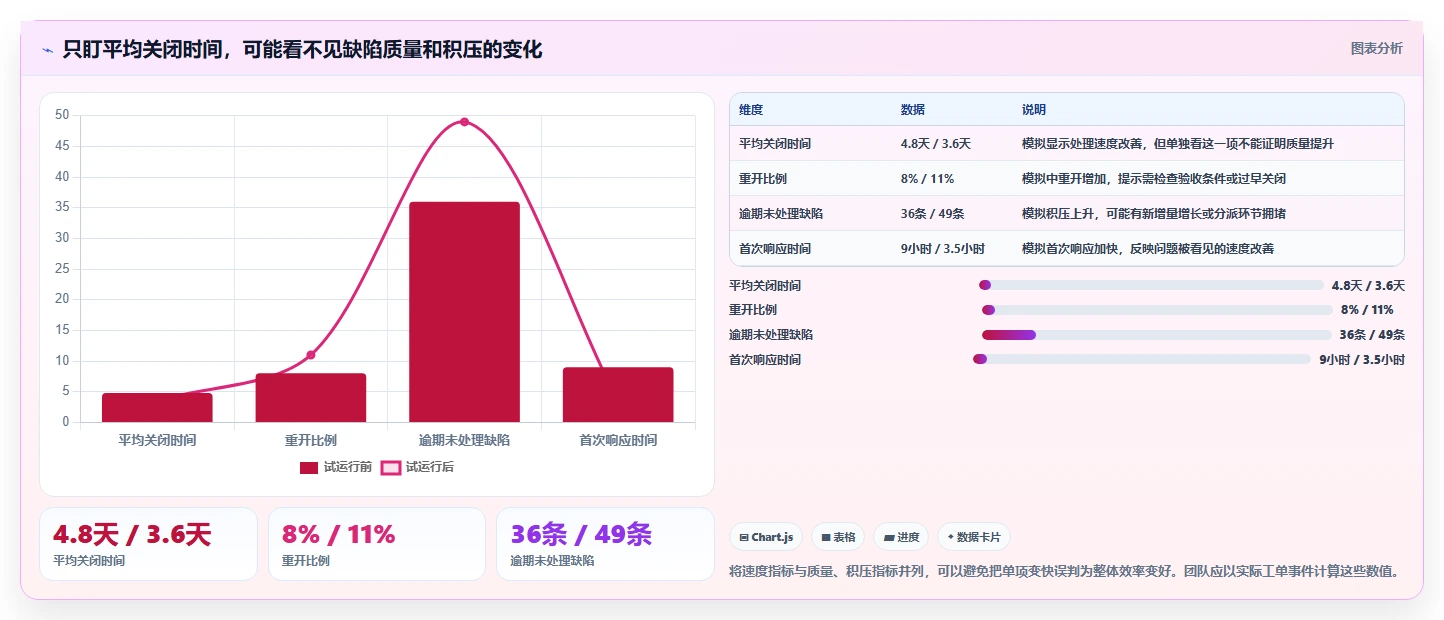
Task: Click the line peak point at 49
Action: (464, 122)
